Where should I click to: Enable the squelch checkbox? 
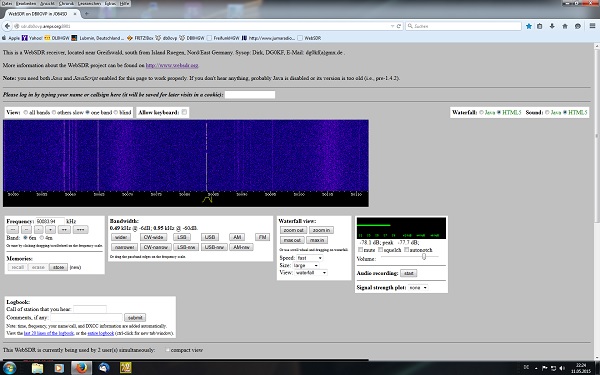380,249
